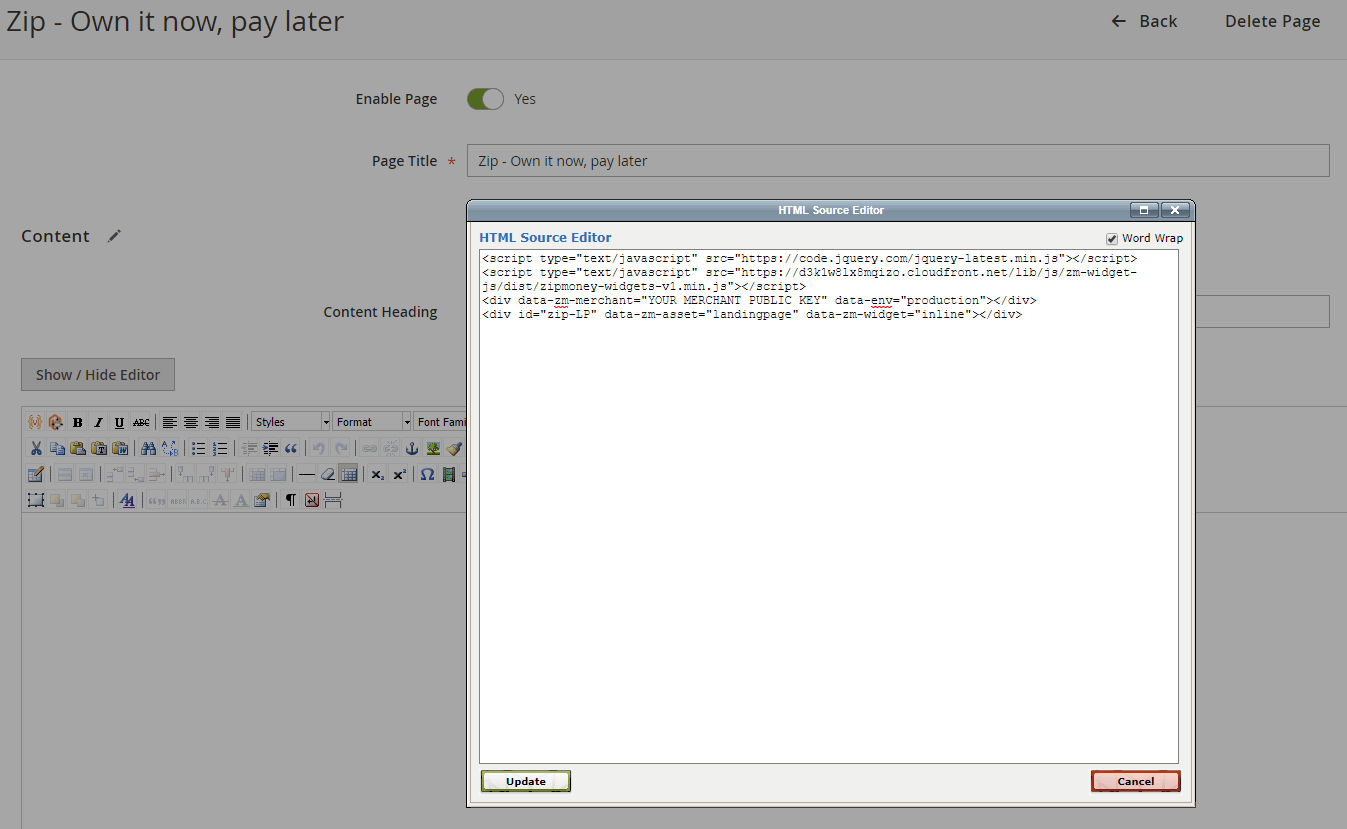Insert page break icon
The height and width of the screenshot is (829, 1347).
333,500
